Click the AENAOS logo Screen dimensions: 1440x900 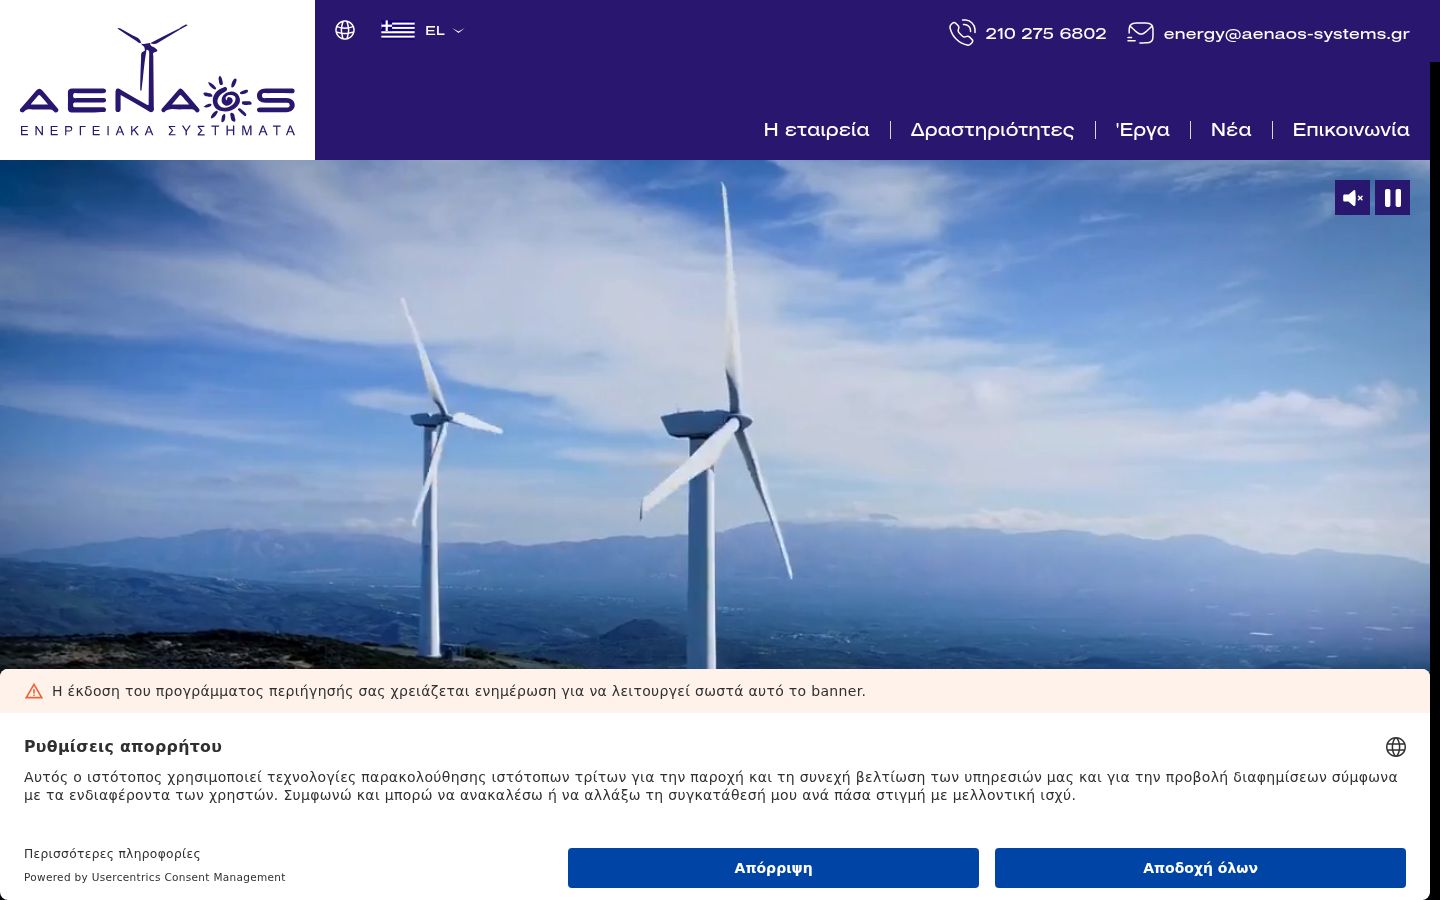pyautogui.click(x=157, y=80)
